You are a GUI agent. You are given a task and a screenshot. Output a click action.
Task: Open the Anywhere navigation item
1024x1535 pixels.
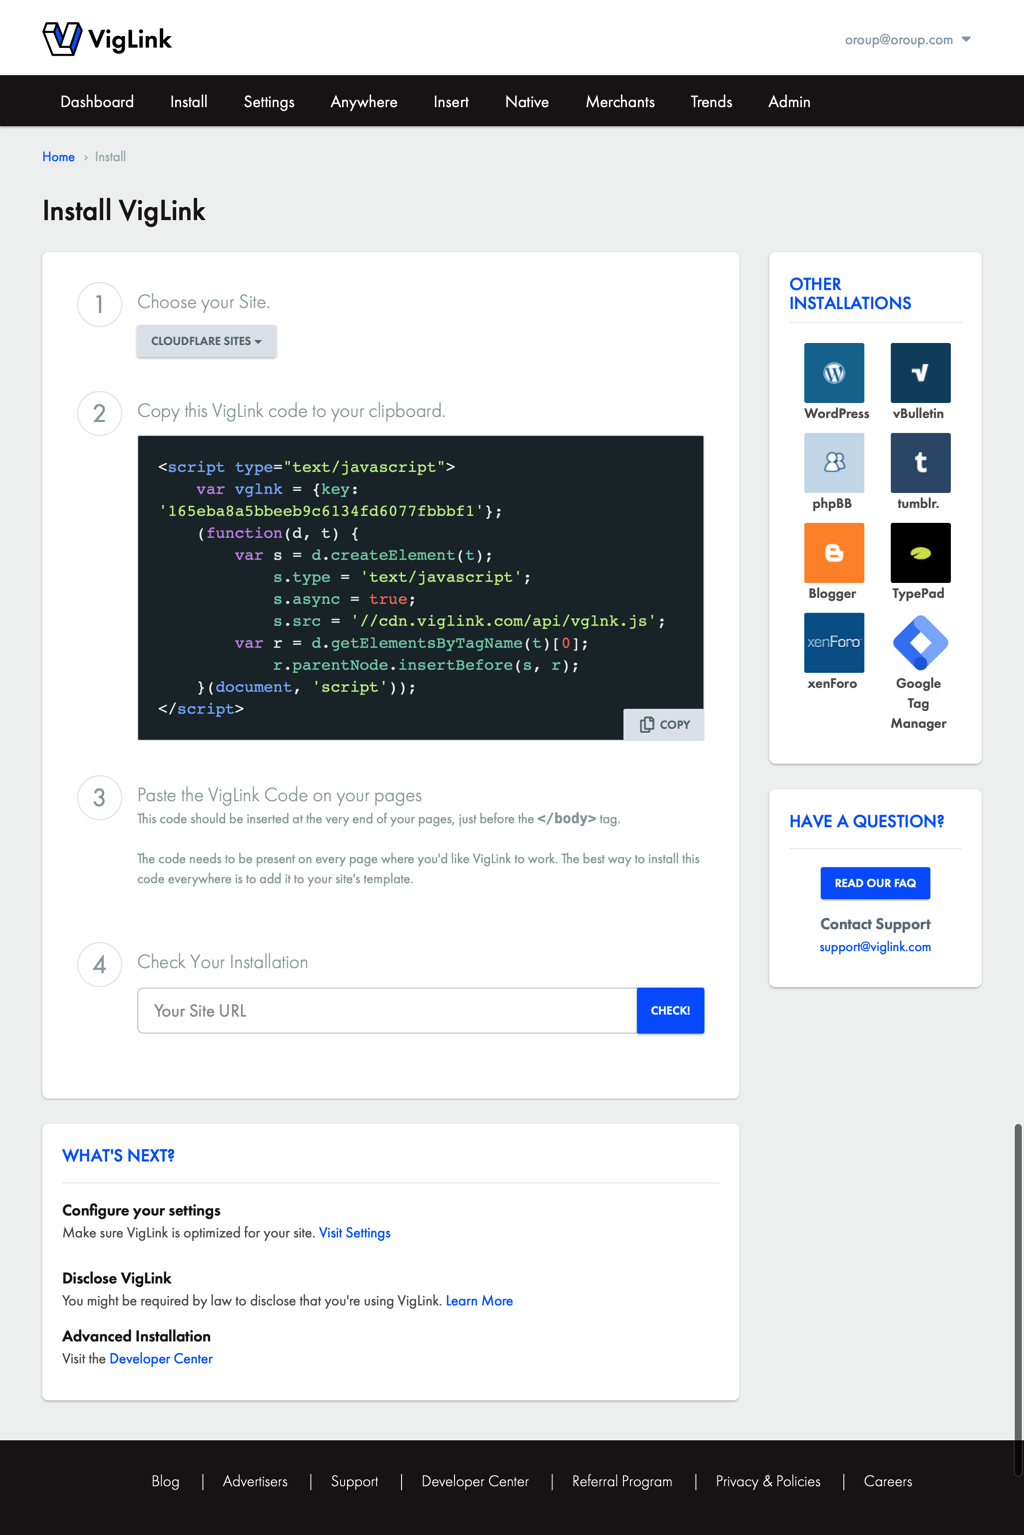pyautogui.click(x=364, y=102)
